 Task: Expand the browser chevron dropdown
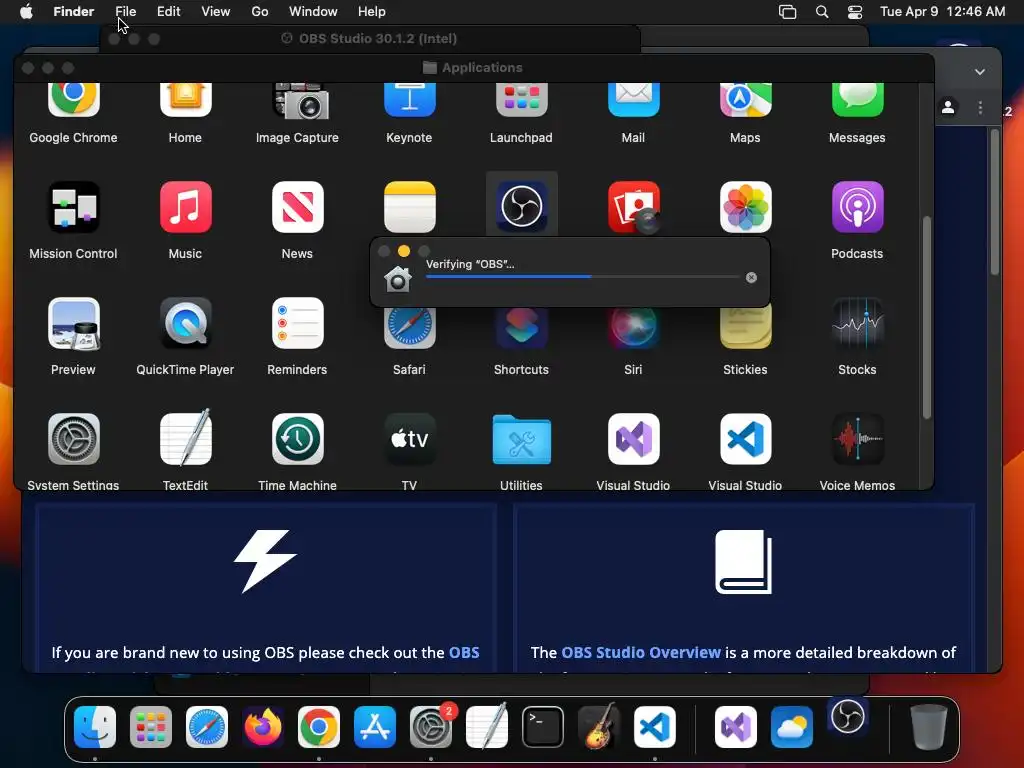pyautogui.click(x=980, y=72)
